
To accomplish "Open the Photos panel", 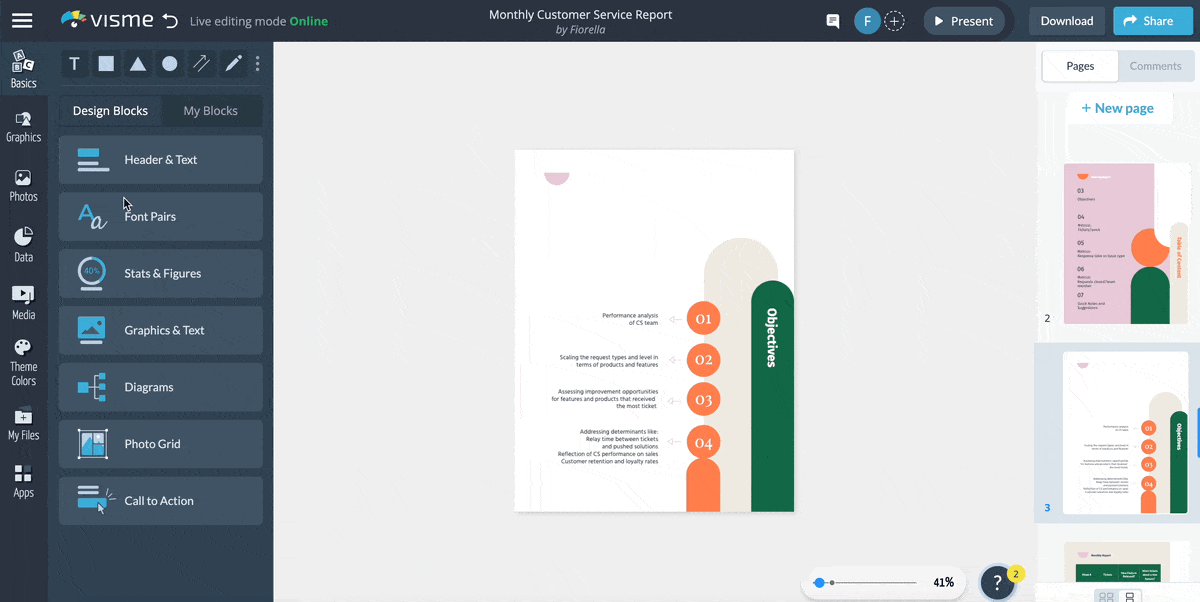I will click(x=23, y=183).
